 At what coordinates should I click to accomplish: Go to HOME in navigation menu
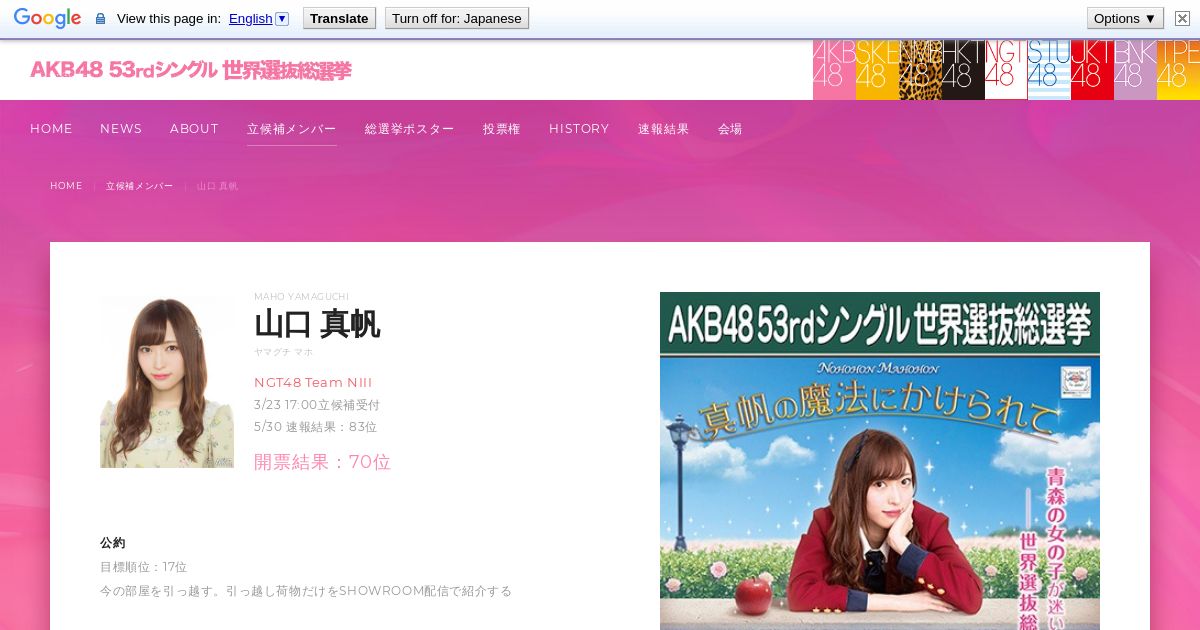tap(51, 129)
